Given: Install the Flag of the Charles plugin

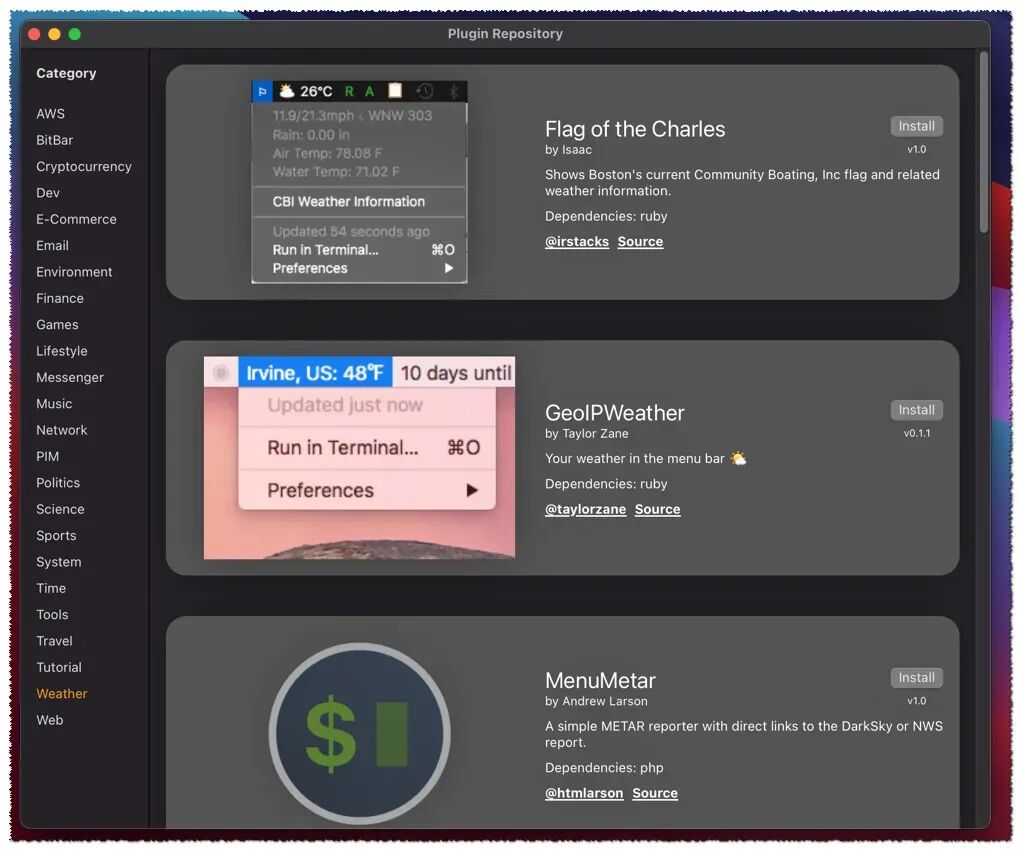Looking at the screenshot, I should (x=916, y=126).
